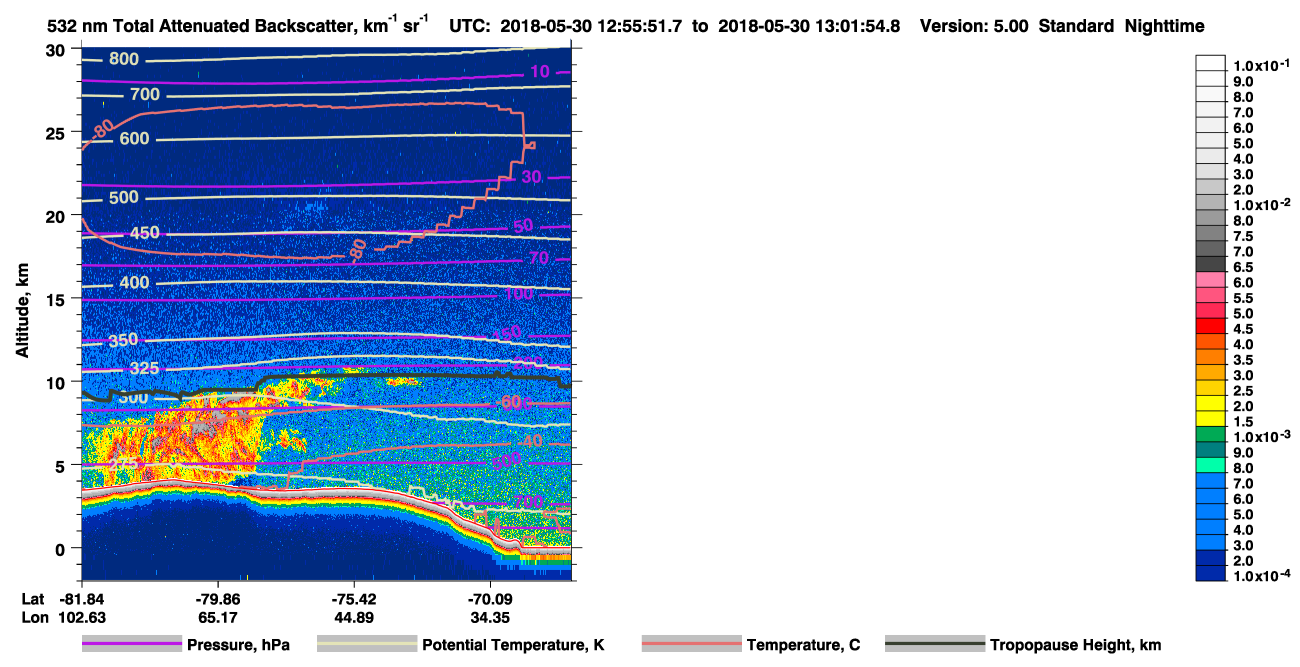Click the yellow line sample beside Potential Temperature
The height and width of the screenshot is (667, 1300).
pos(367,645)
